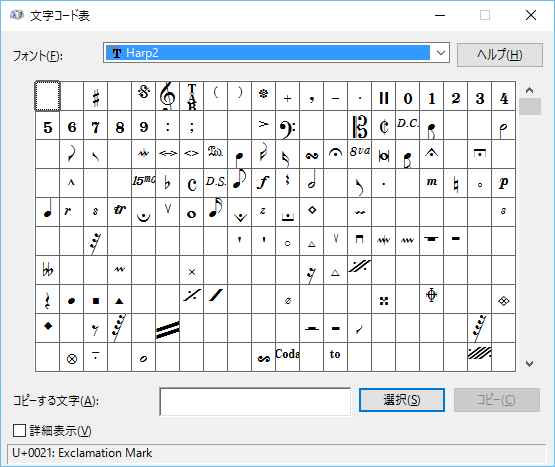Choose the D.C. symbol cell
The height and width of the screenshot is (467, 555).
[407, 125]
